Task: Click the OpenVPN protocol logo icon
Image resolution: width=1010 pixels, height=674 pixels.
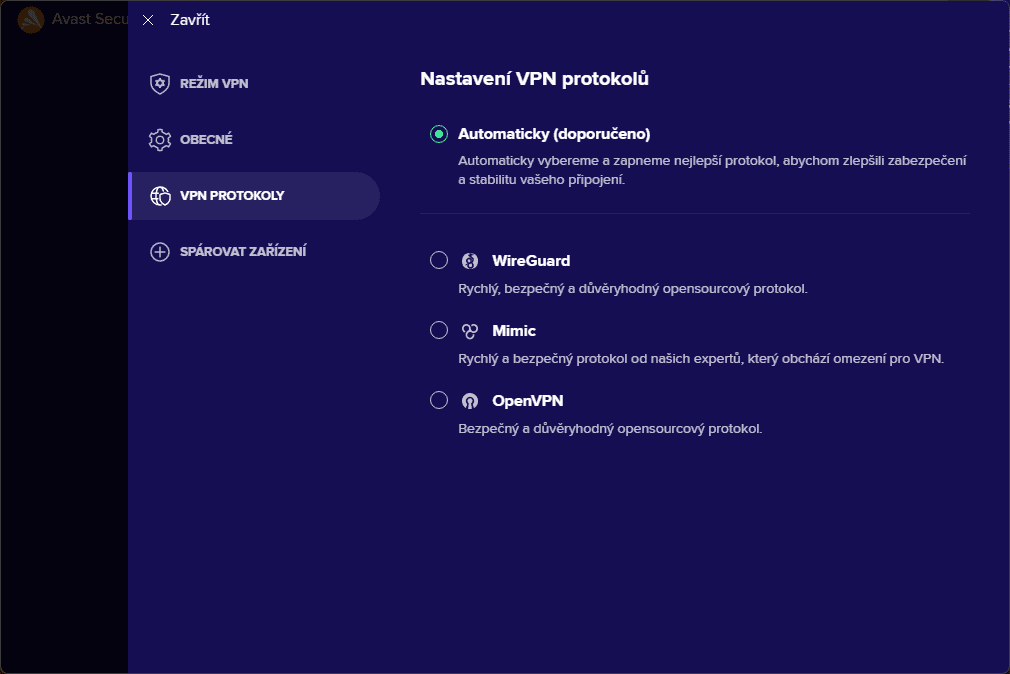Action: tap(470, 401)
